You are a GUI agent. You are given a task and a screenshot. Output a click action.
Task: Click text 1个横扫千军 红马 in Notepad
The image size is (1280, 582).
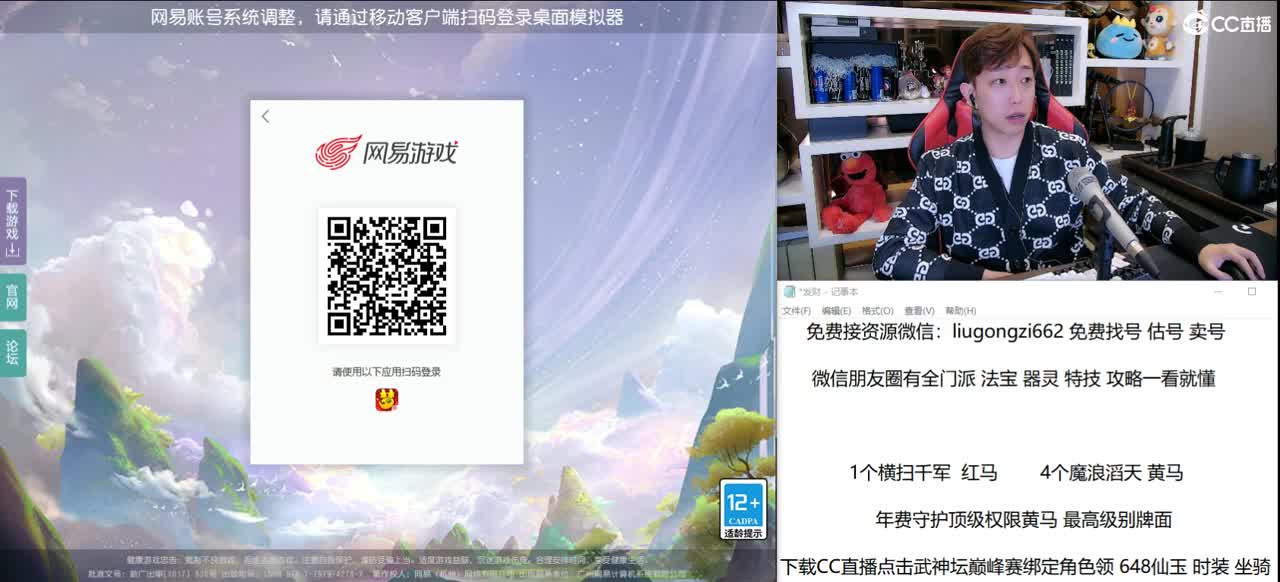pos(923,473)
